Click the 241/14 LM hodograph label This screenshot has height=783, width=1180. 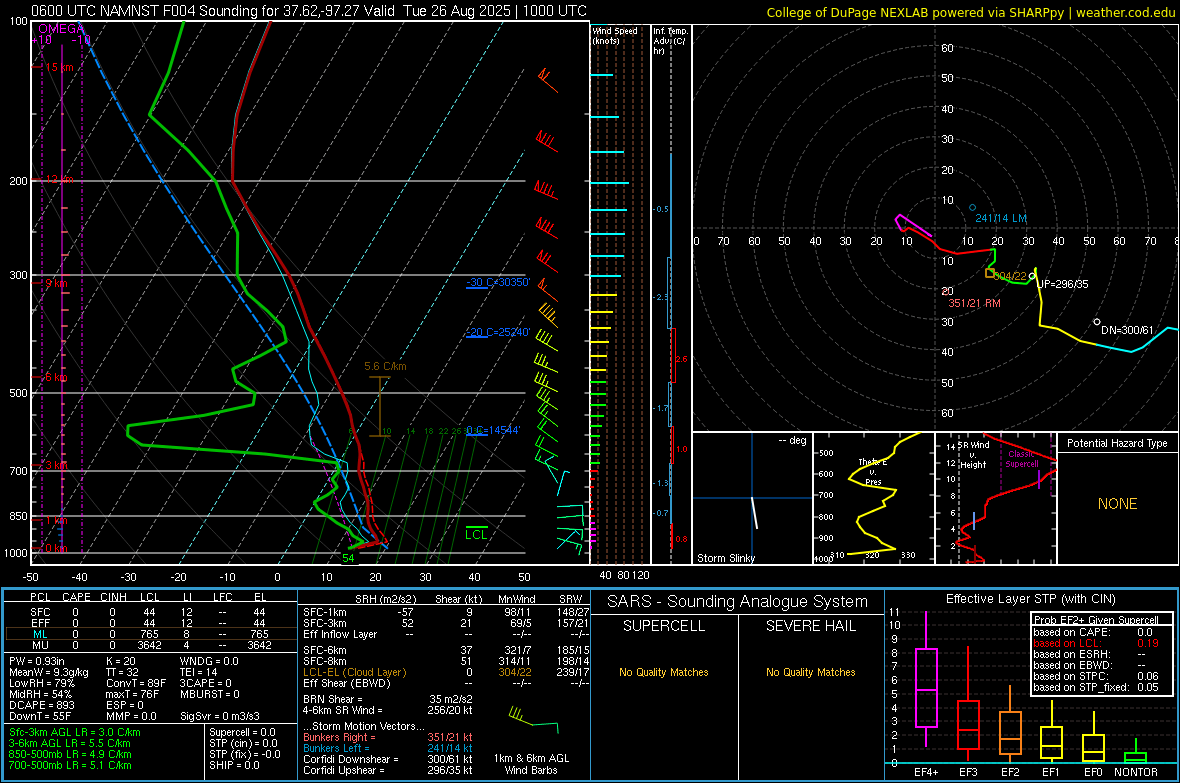pyautogui.click(x=1001, y=218)
